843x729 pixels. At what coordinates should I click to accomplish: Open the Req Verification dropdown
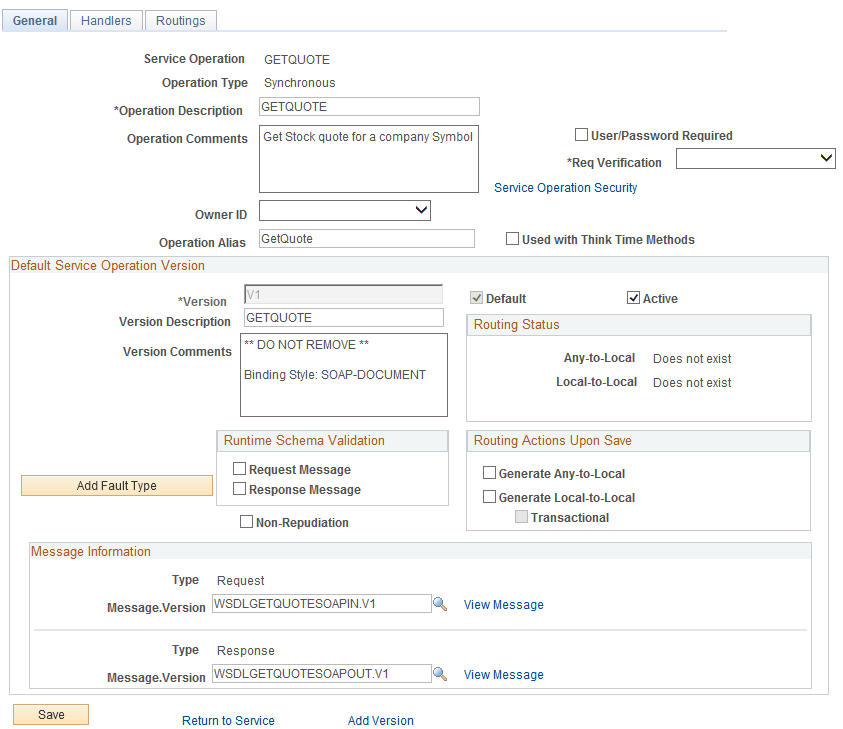(755, 158)
